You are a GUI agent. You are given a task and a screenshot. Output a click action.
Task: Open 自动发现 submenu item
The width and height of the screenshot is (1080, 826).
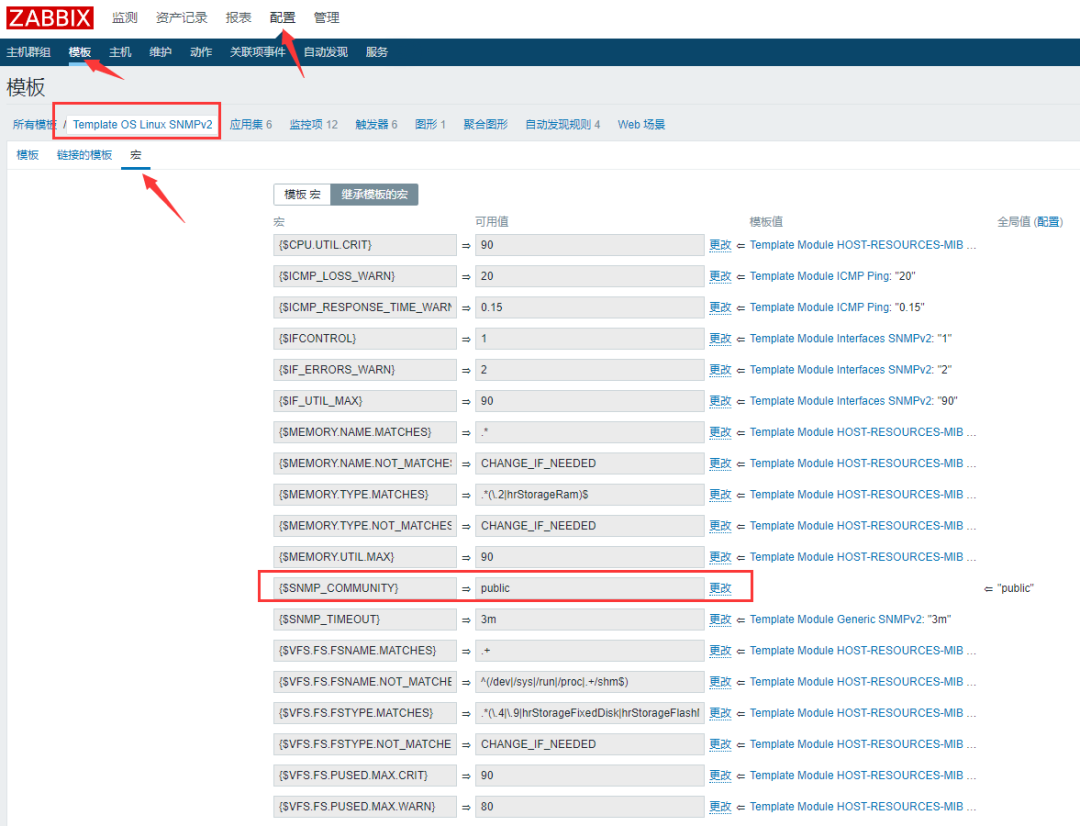coord(326,52)
